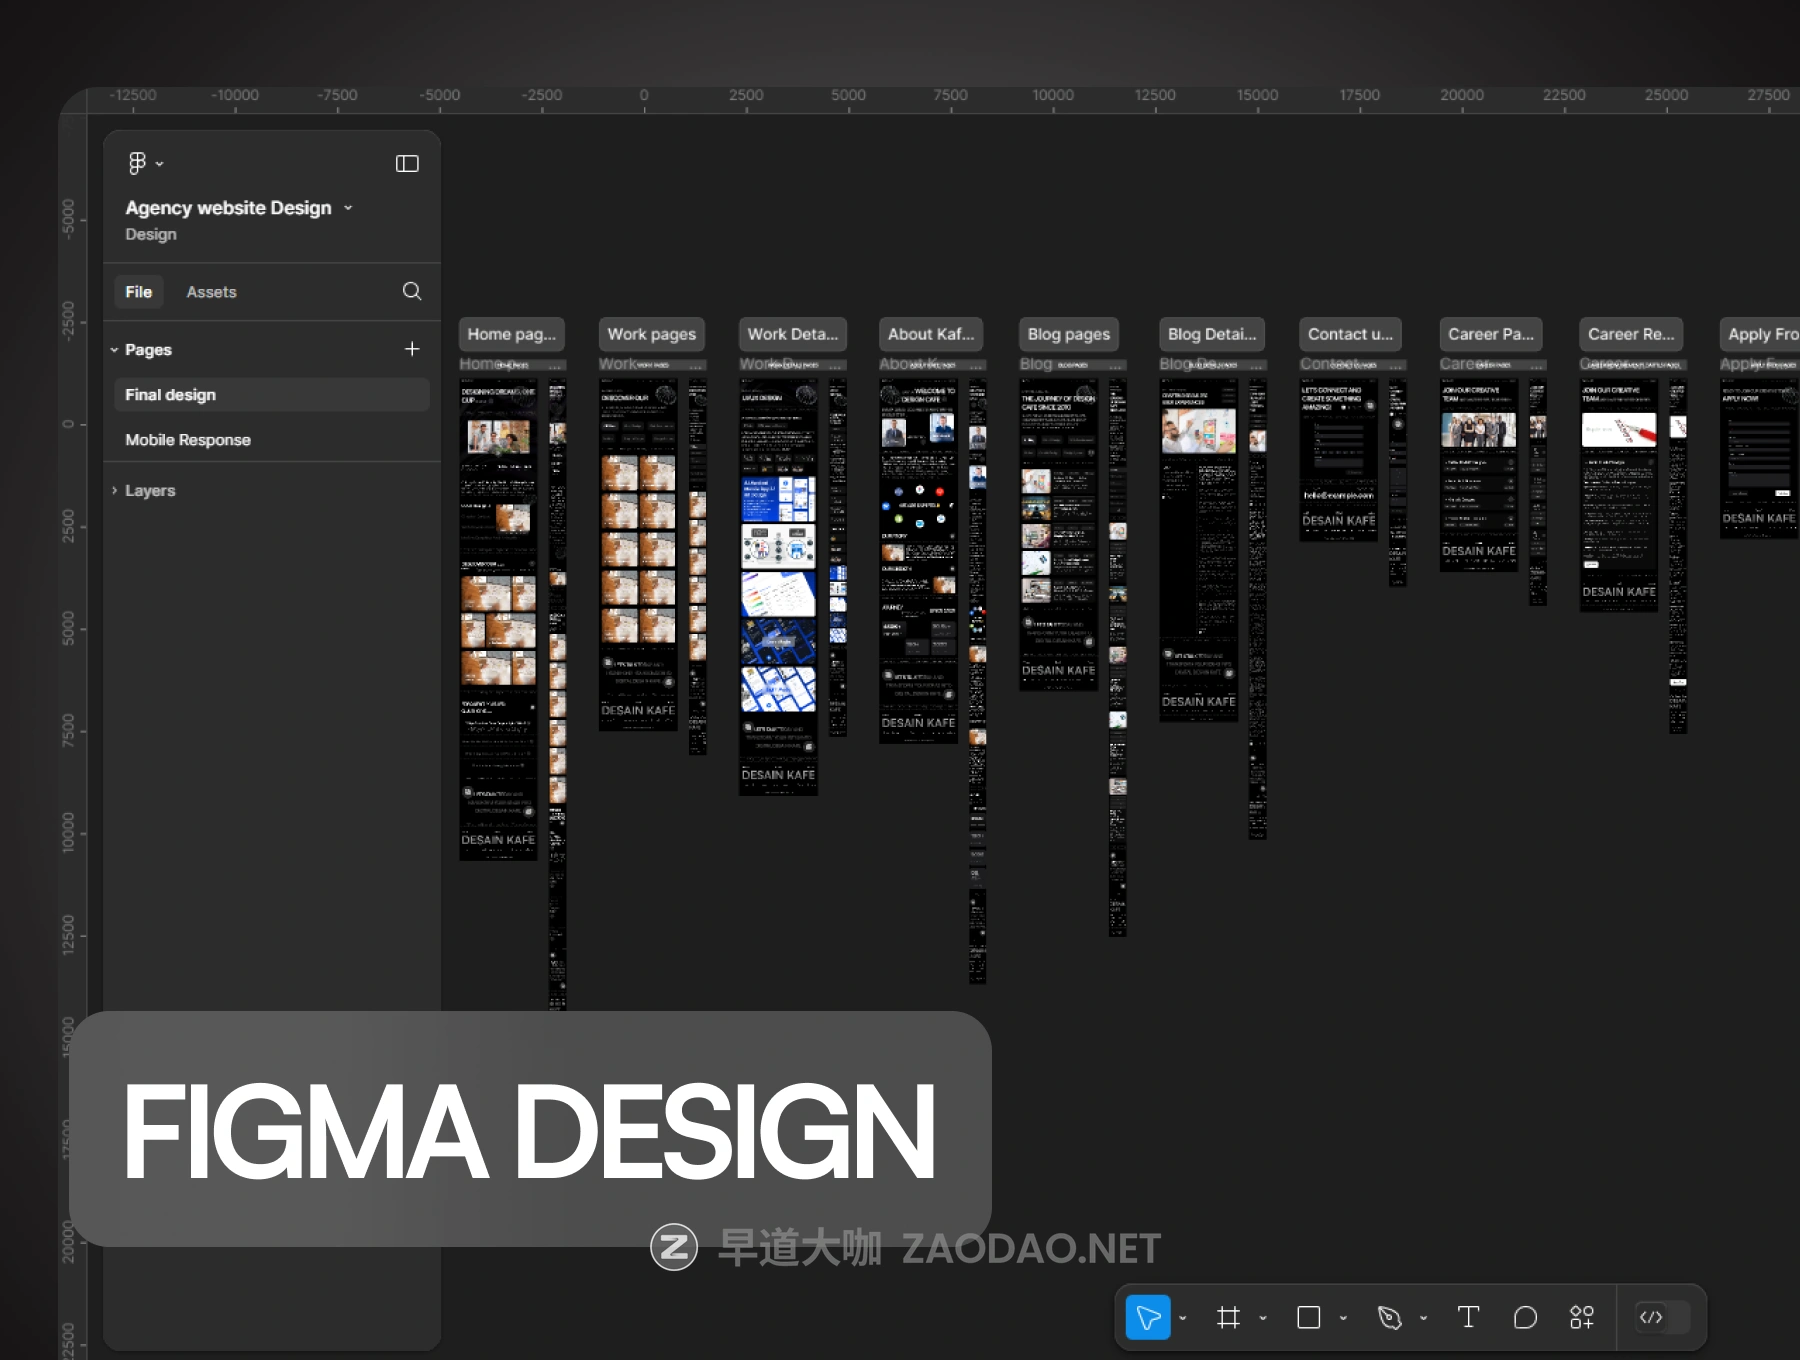Toggle Dev Mode switch
Viewport: 1800px width, 1360px height.
[x=1661, y=1317]
